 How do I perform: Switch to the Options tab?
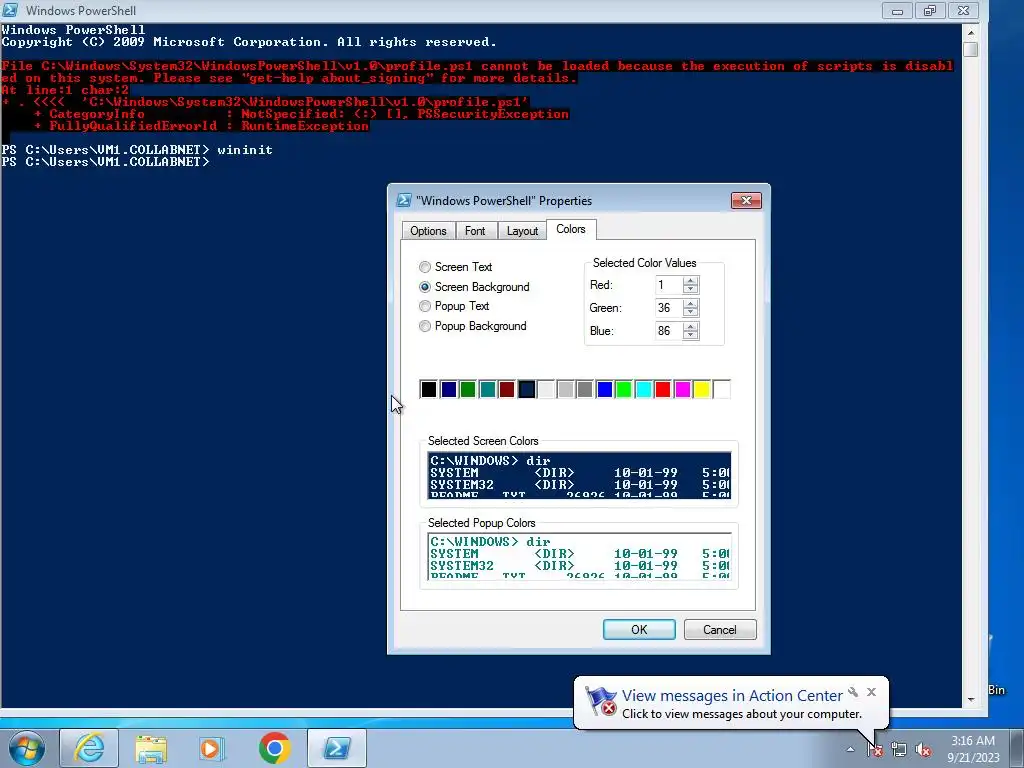(x=428, y=231)
